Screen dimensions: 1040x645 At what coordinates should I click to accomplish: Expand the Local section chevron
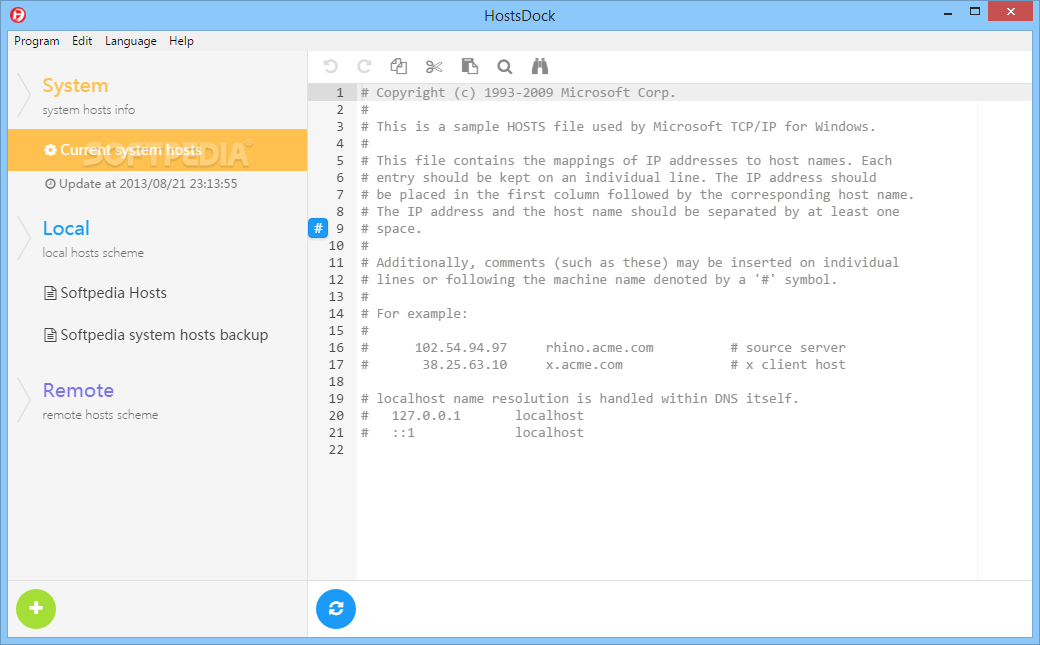[24, 238]
